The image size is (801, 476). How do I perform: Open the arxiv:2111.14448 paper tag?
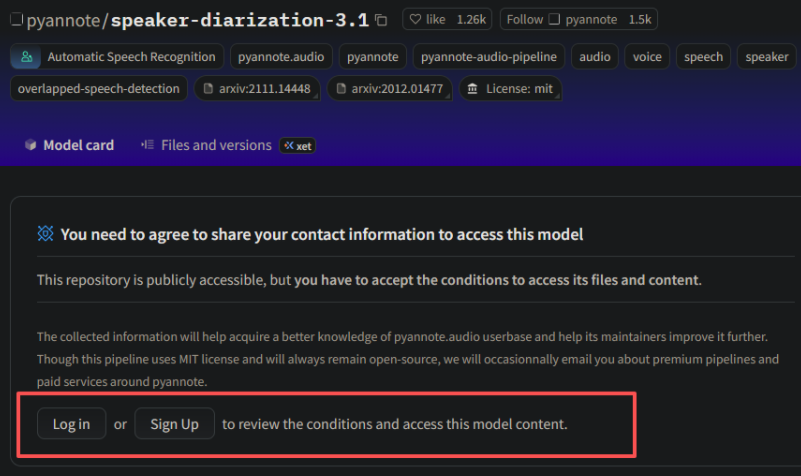257,88
